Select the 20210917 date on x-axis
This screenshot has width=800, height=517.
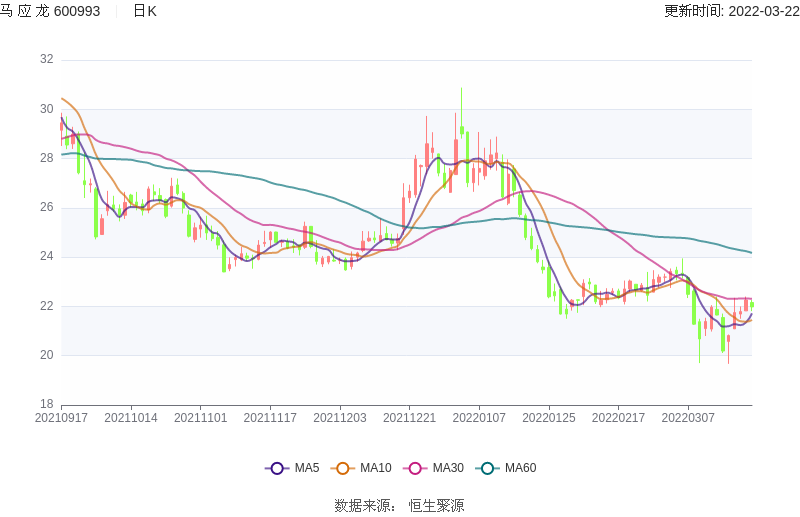(x=61, y=418)
